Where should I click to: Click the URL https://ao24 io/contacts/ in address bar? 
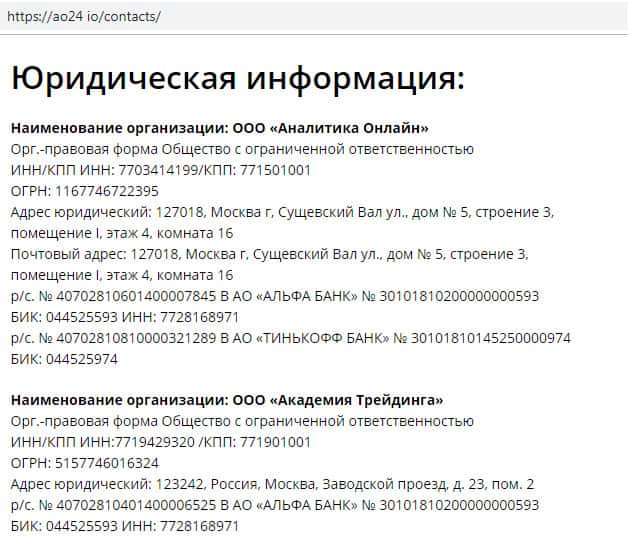click(x=84, y=16)
